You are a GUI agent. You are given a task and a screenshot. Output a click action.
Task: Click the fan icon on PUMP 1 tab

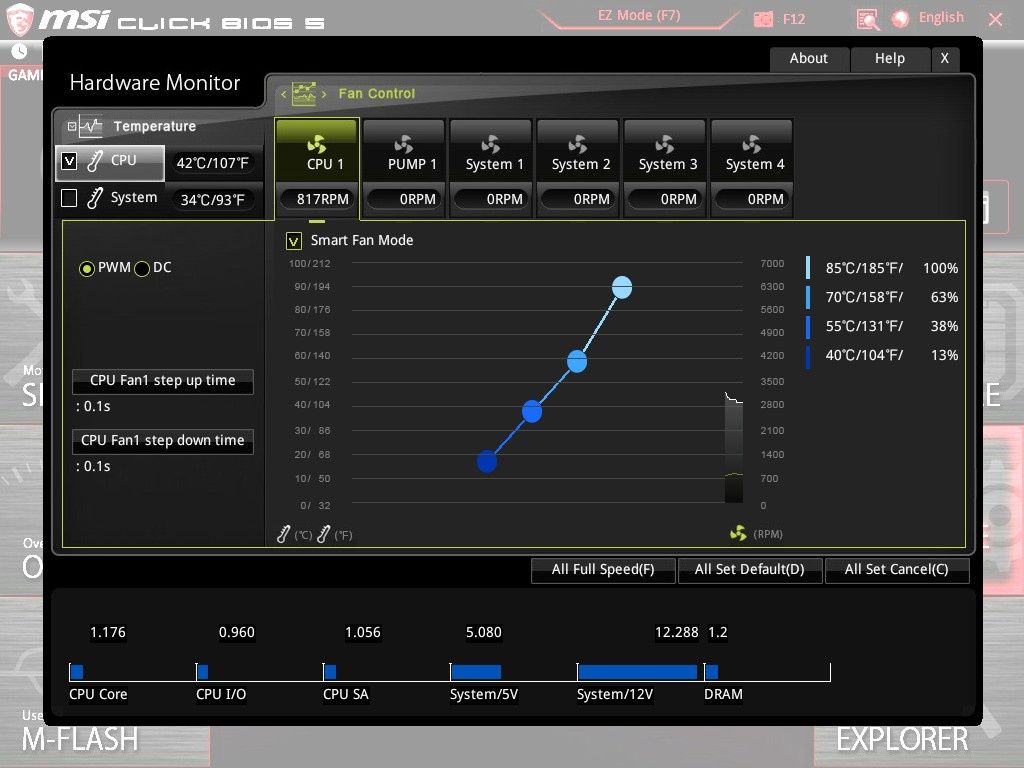point(404,144)
